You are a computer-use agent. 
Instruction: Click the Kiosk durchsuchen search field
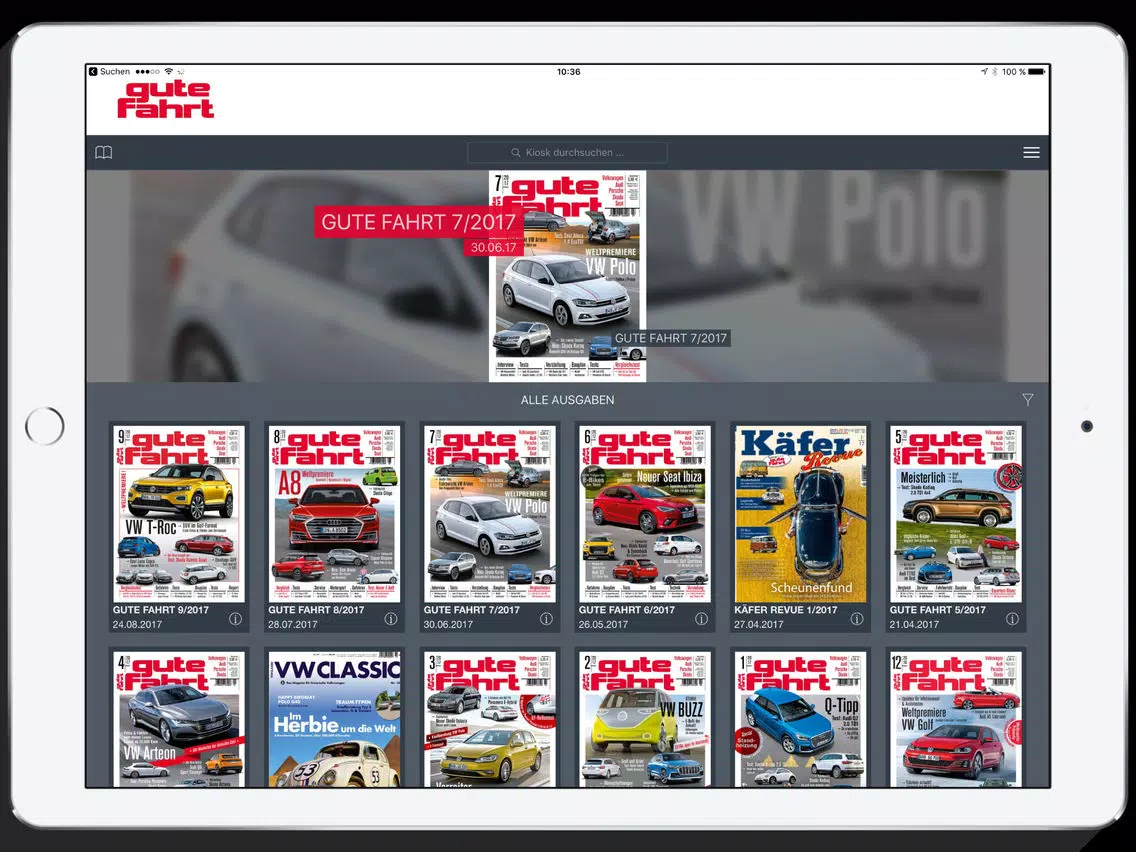pyautogui.click(x=567, y=152)
